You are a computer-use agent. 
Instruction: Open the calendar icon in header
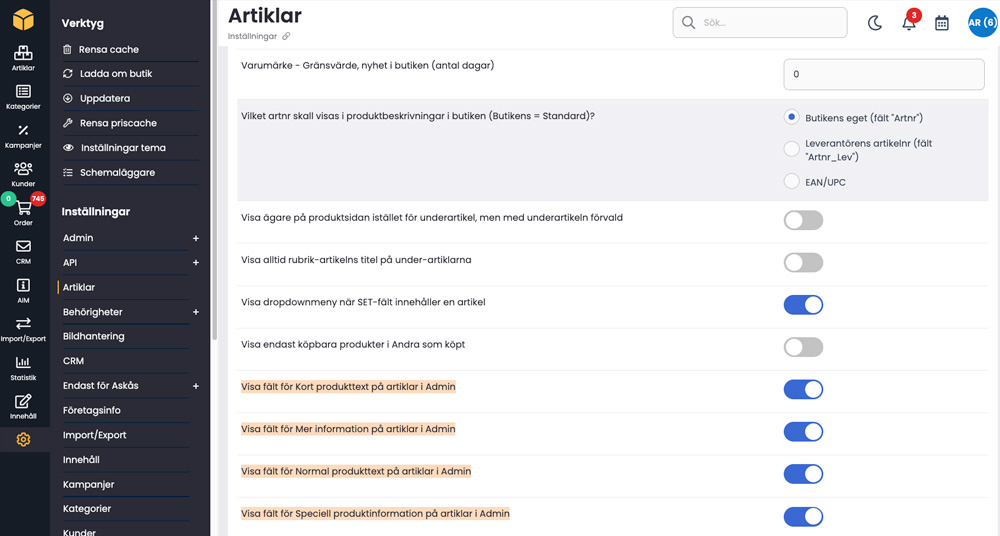(x=941, y=23)
